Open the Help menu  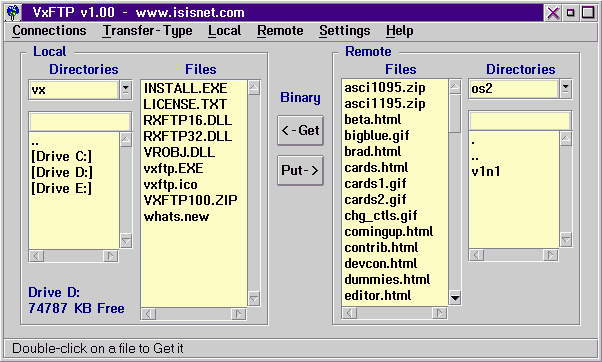point(400,31)
